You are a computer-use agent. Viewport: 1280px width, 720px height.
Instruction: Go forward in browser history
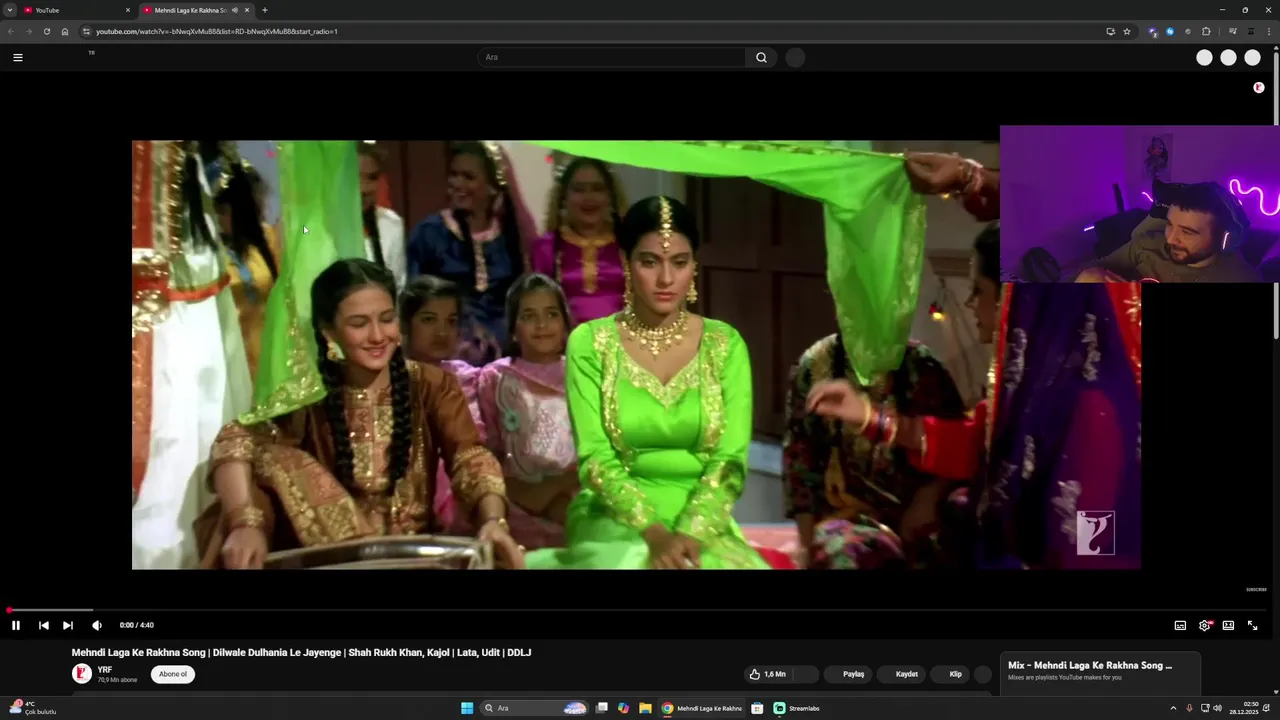(28, 31)
